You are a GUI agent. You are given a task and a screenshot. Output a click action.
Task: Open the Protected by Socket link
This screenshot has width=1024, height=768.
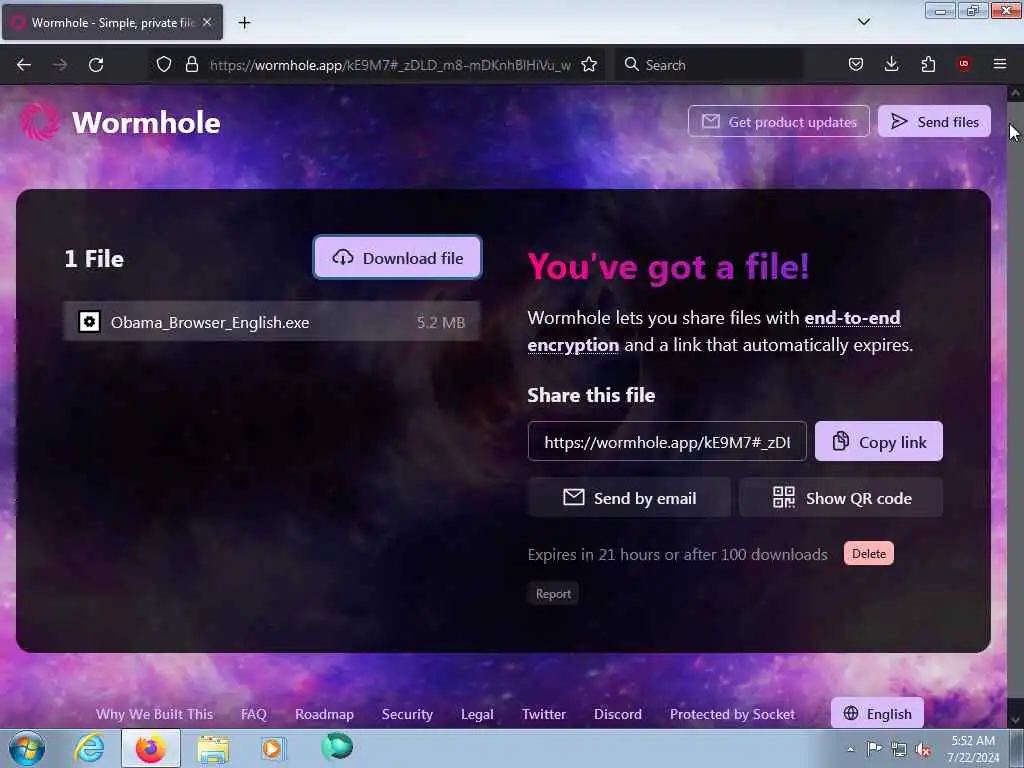(732, 714)
